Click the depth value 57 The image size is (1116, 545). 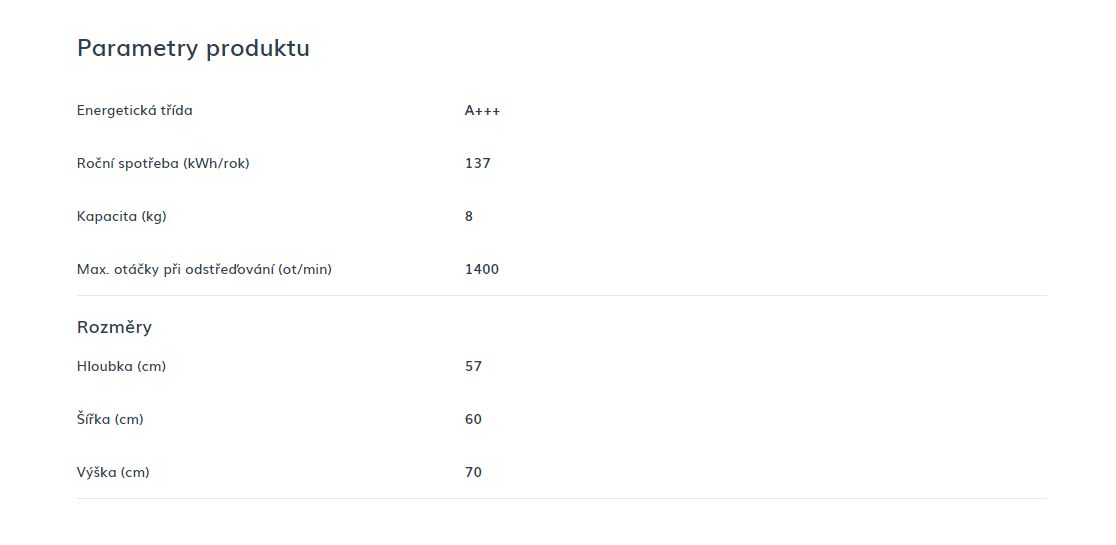(x=473, y=366)
